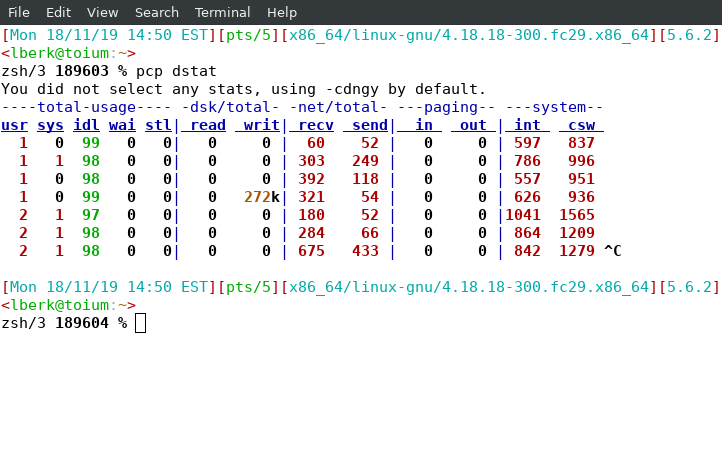Click the csw value '837'

581,143
